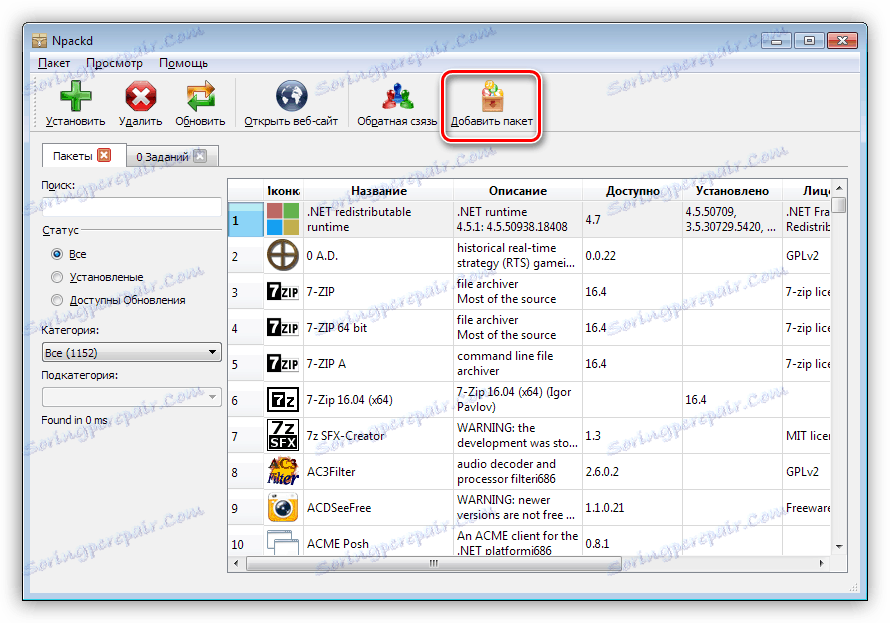
Task: Click the vertical scrollbar up arrow
Action: [839, 188]
